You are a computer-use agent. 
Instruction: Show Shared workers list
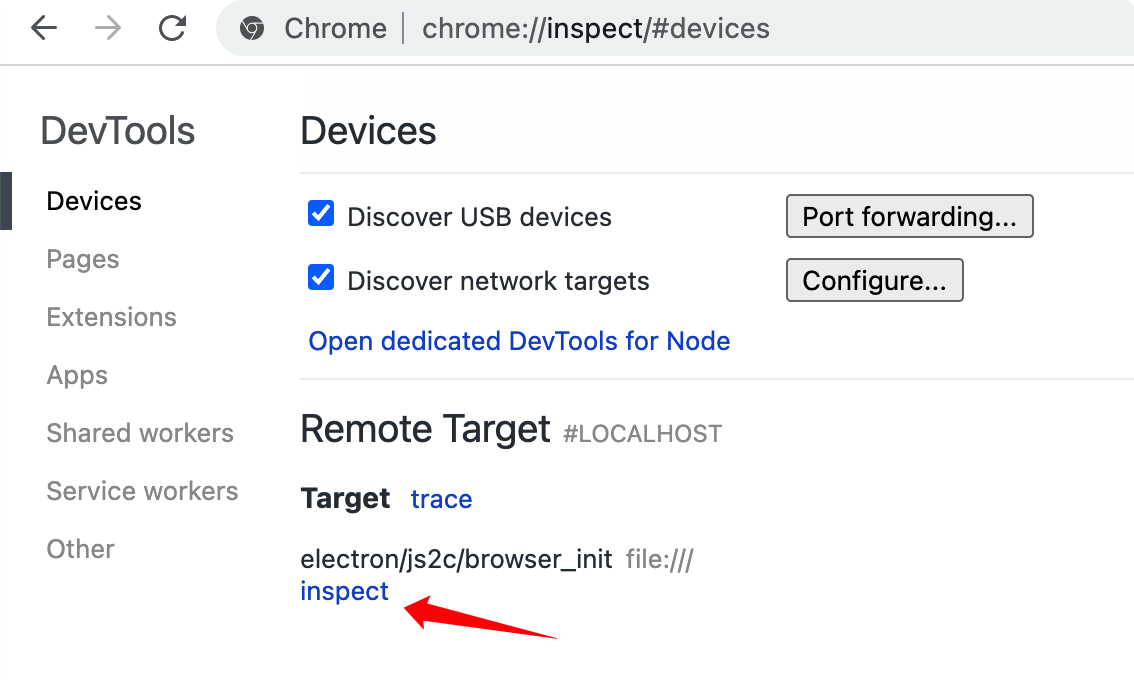[x=140, y=433]
